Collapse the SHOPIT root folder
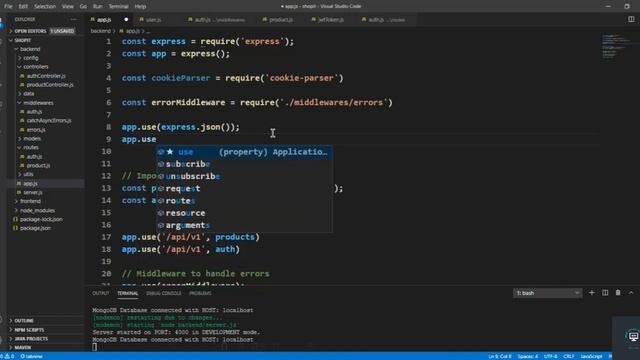This screenshot has height=360, width=640. click(22, 40)
